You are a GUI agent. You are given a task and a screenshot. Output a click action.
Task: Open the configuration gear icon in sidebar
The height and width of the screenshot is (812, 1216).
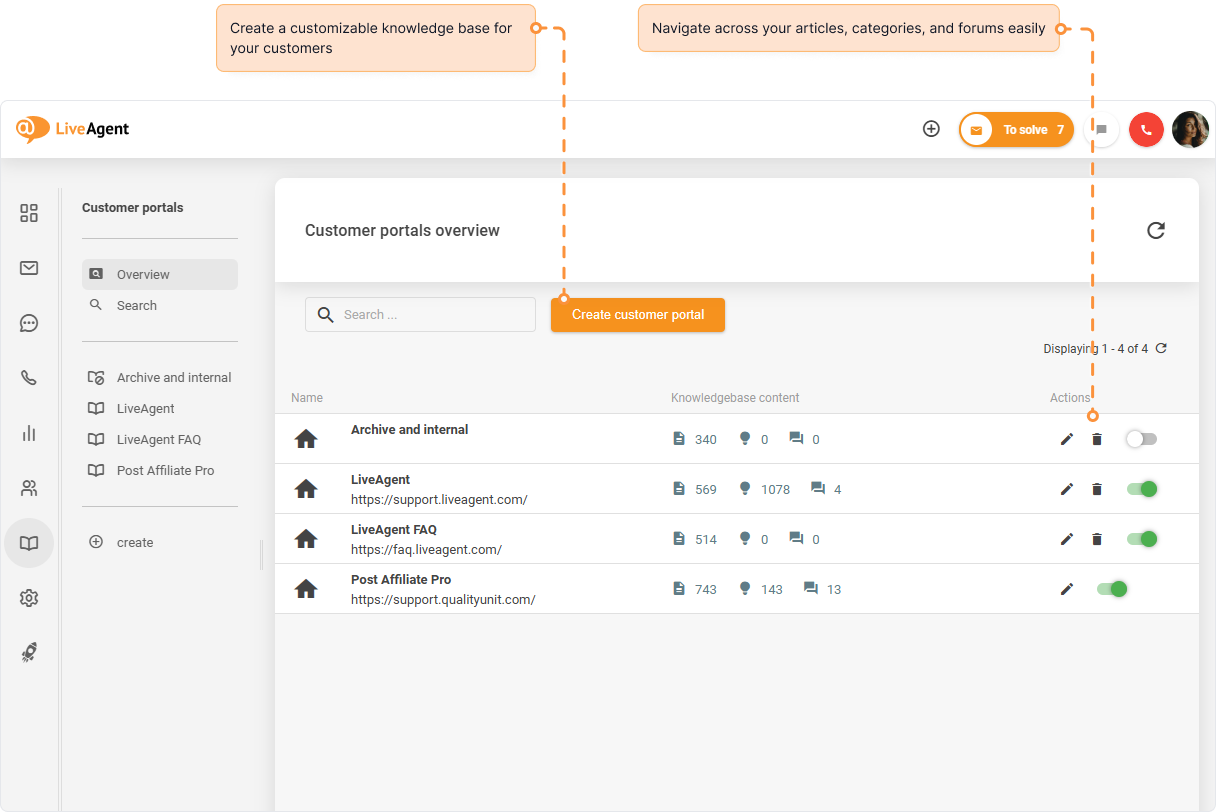[29, 598]
